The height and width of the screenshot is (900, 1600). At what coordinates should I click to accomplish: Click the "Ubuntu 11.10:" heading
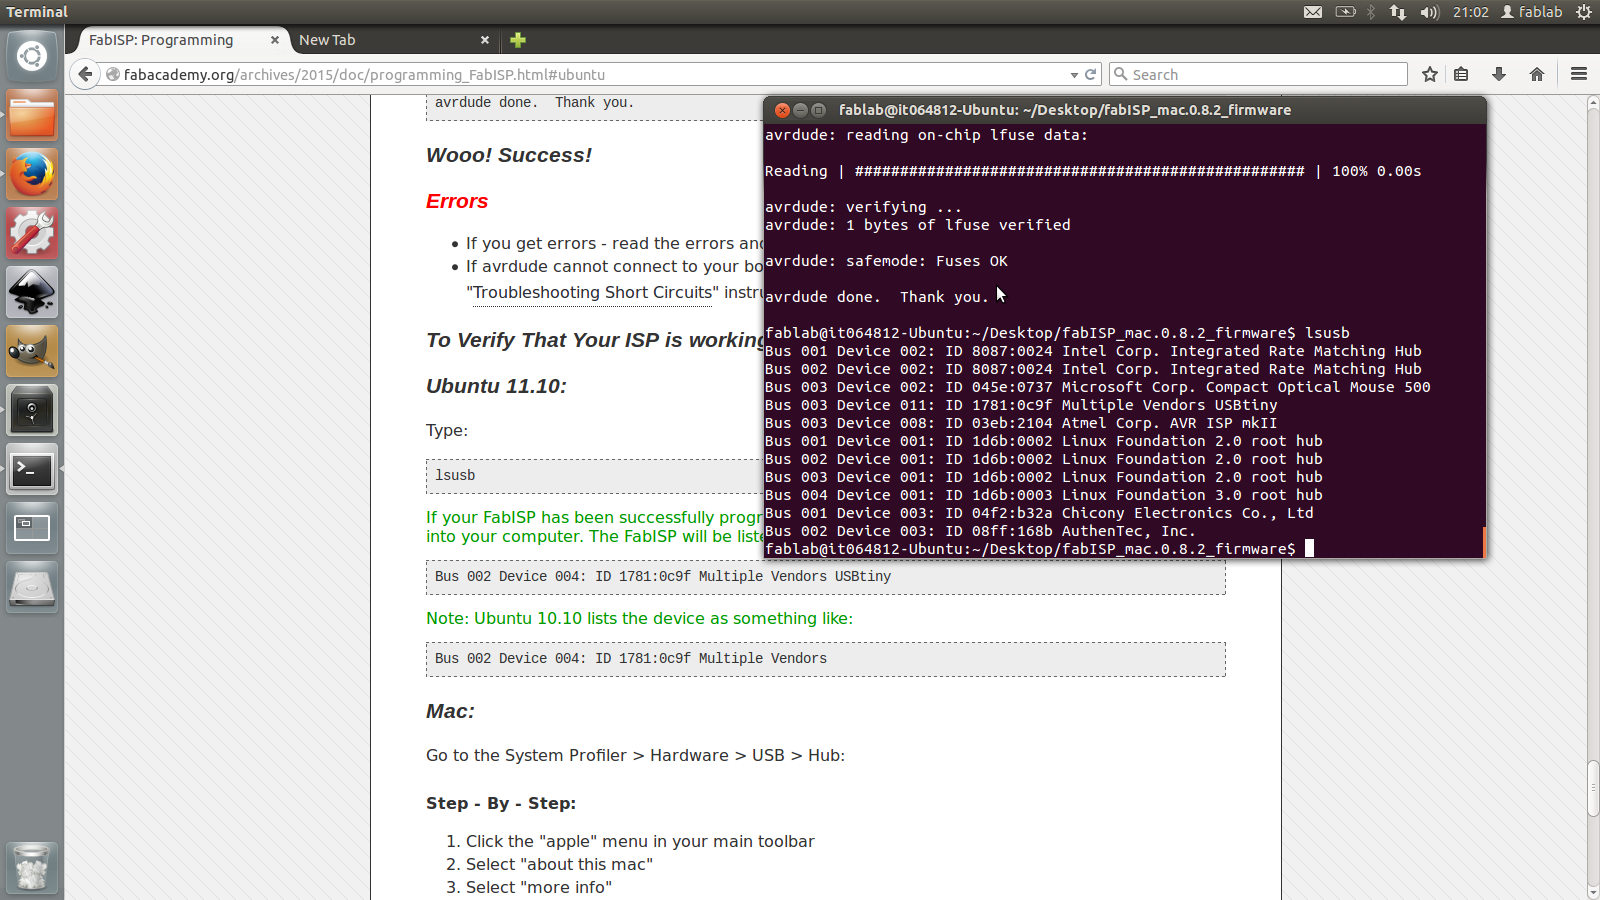(496, 386)
